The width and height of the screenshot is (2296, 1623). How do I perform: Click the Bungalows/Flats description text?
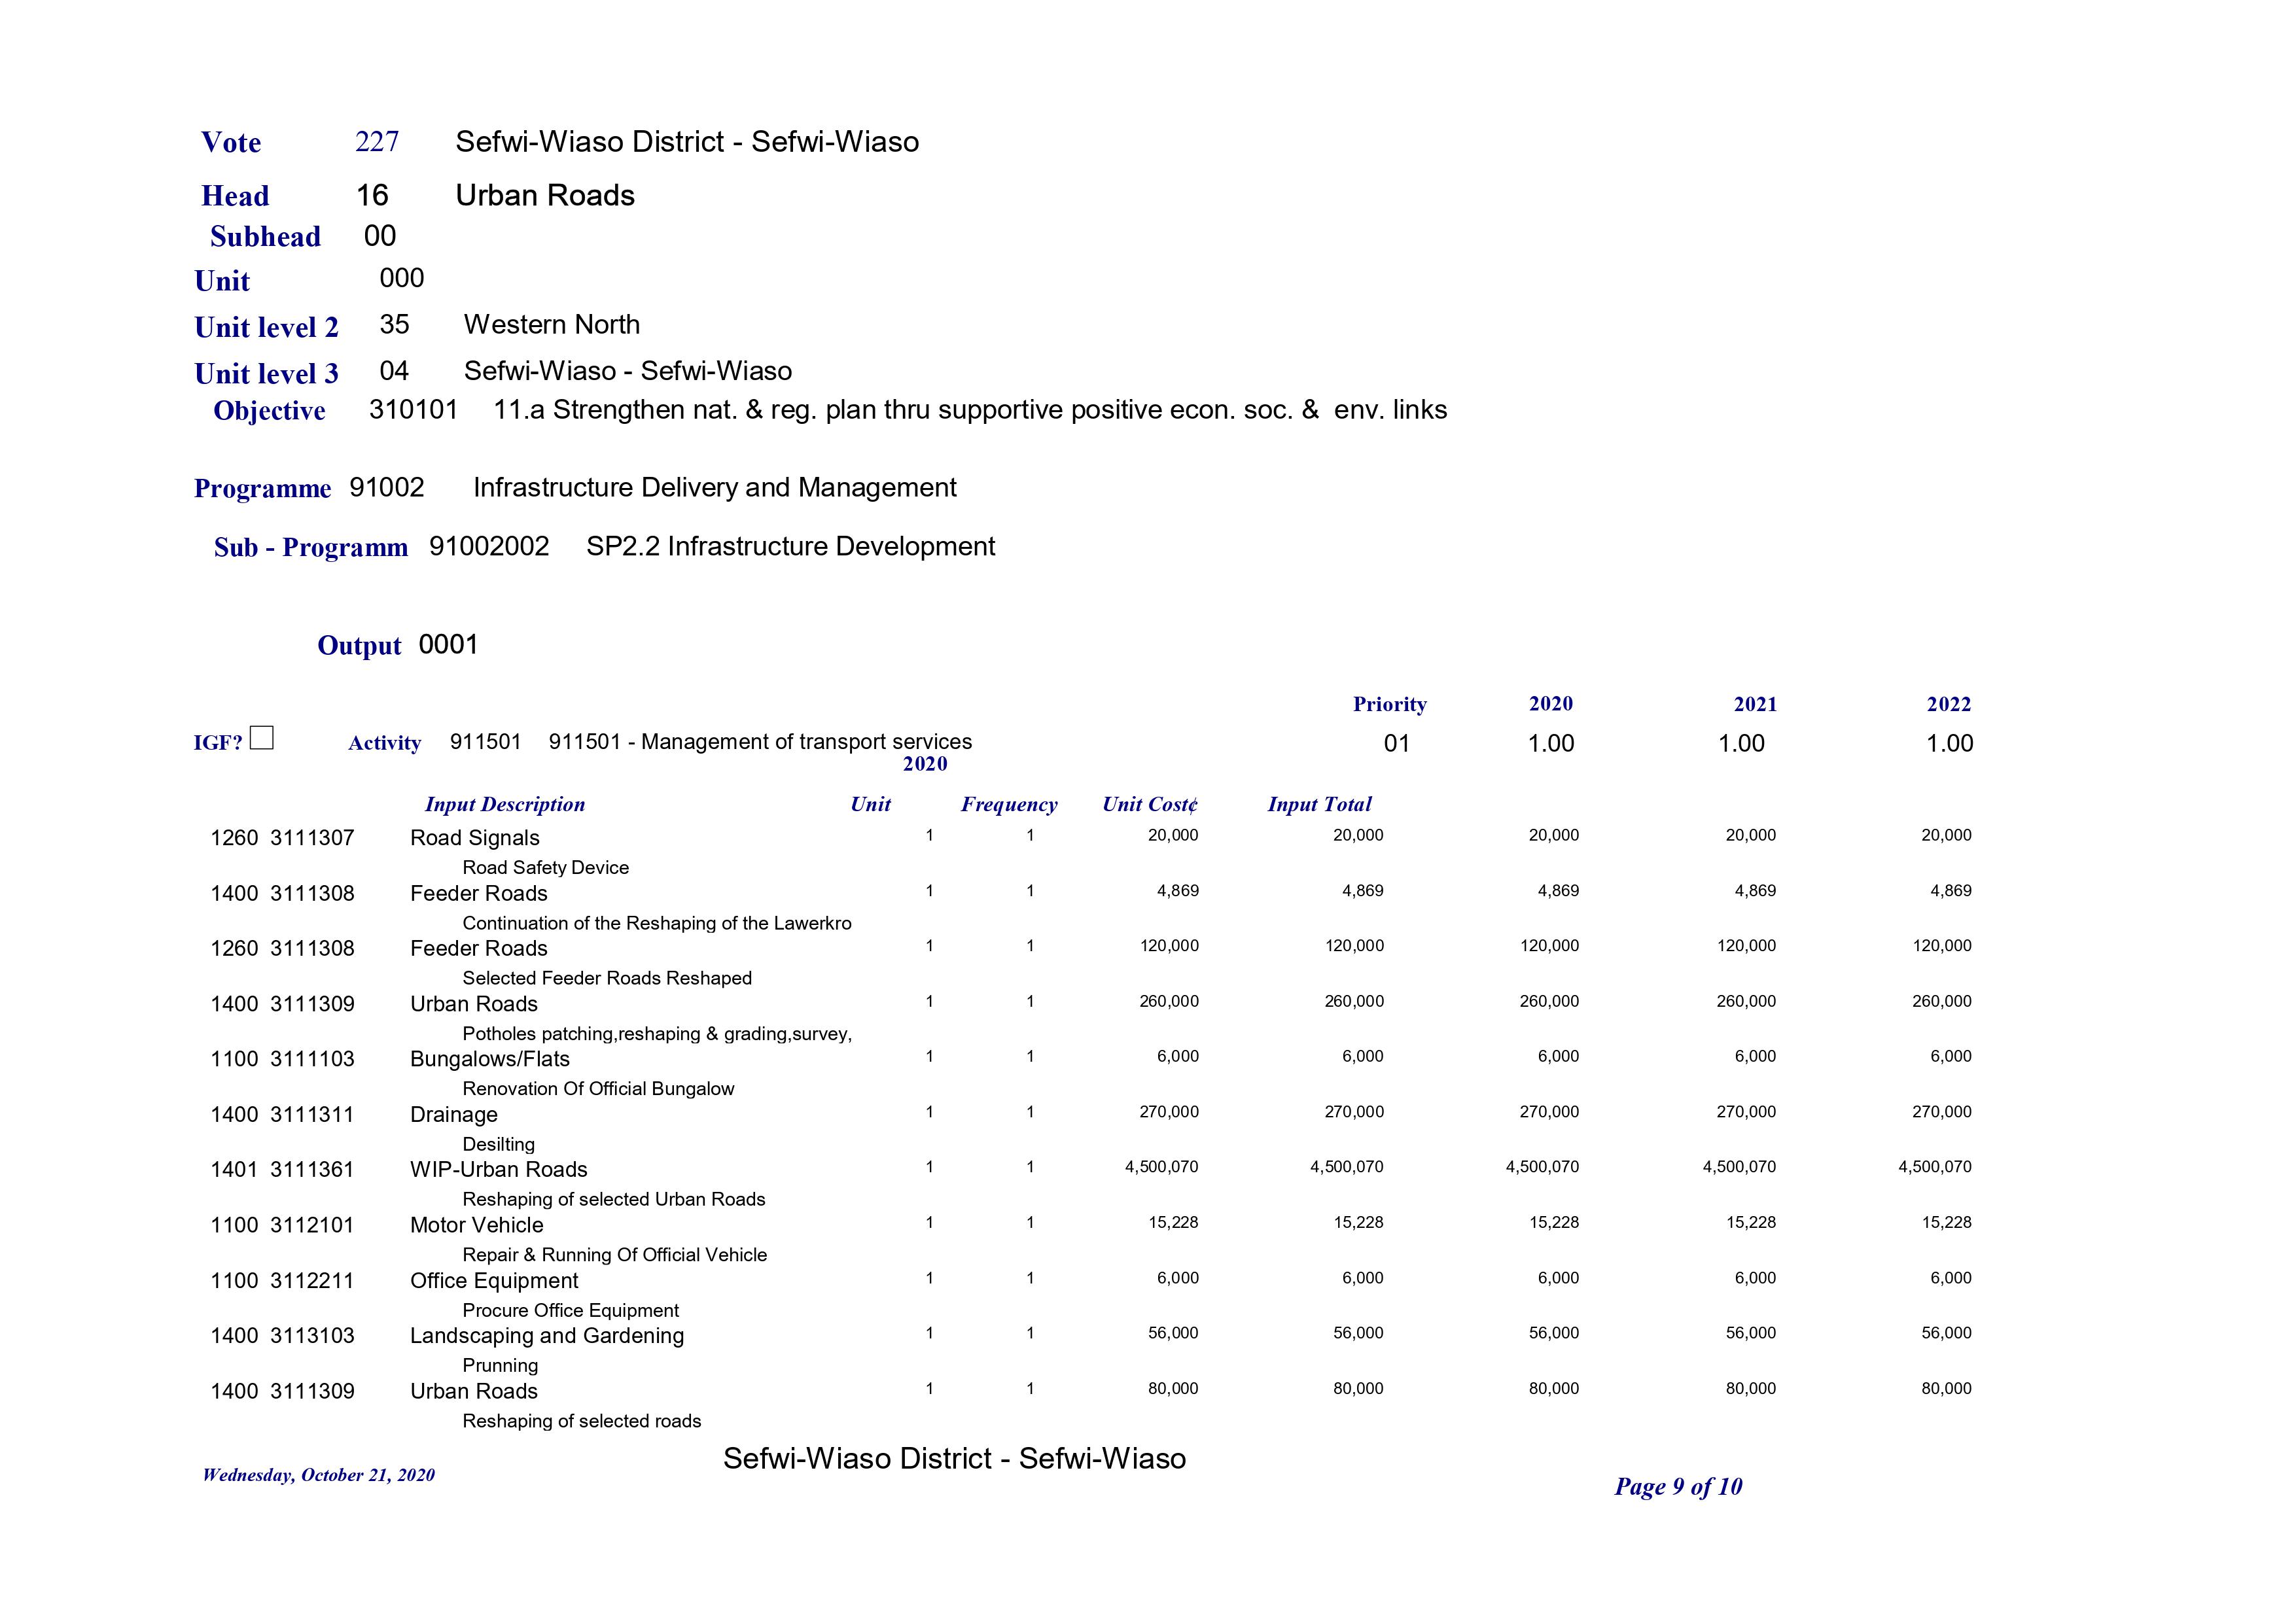pyautogui.click(x=489, y=1059)
